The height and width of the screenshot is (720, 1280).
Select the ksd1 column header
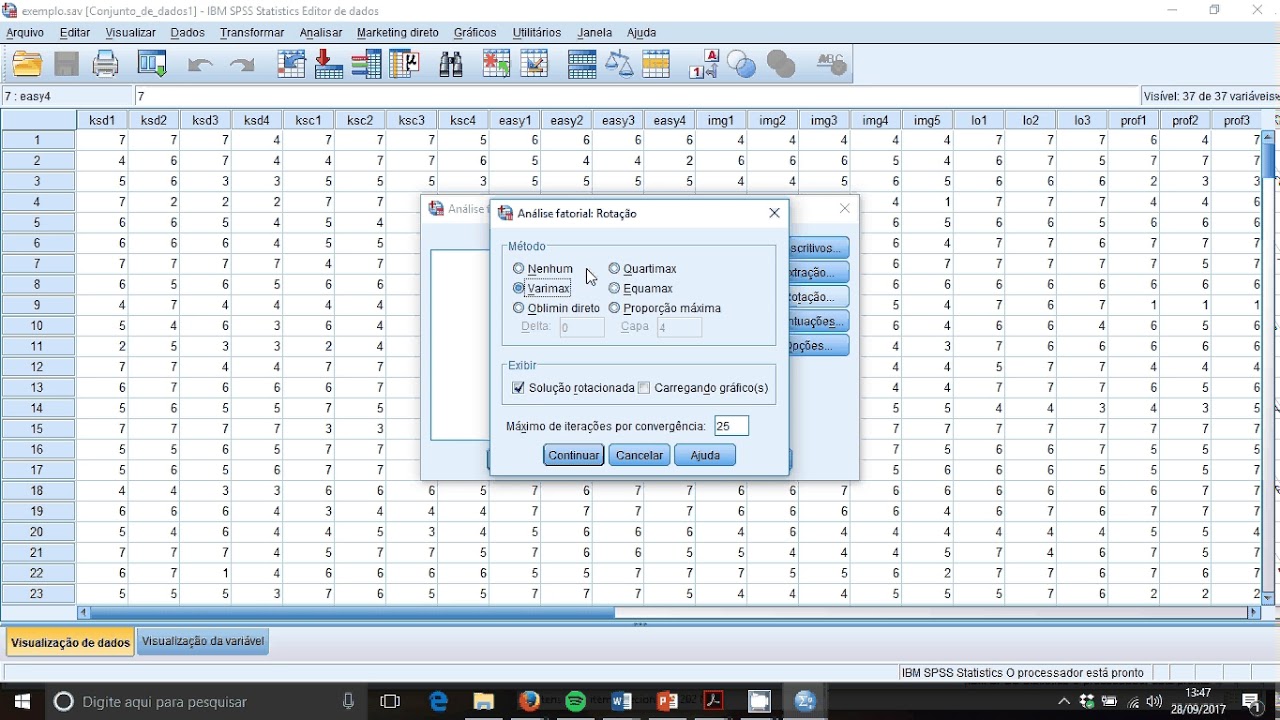tap(102, 120)
